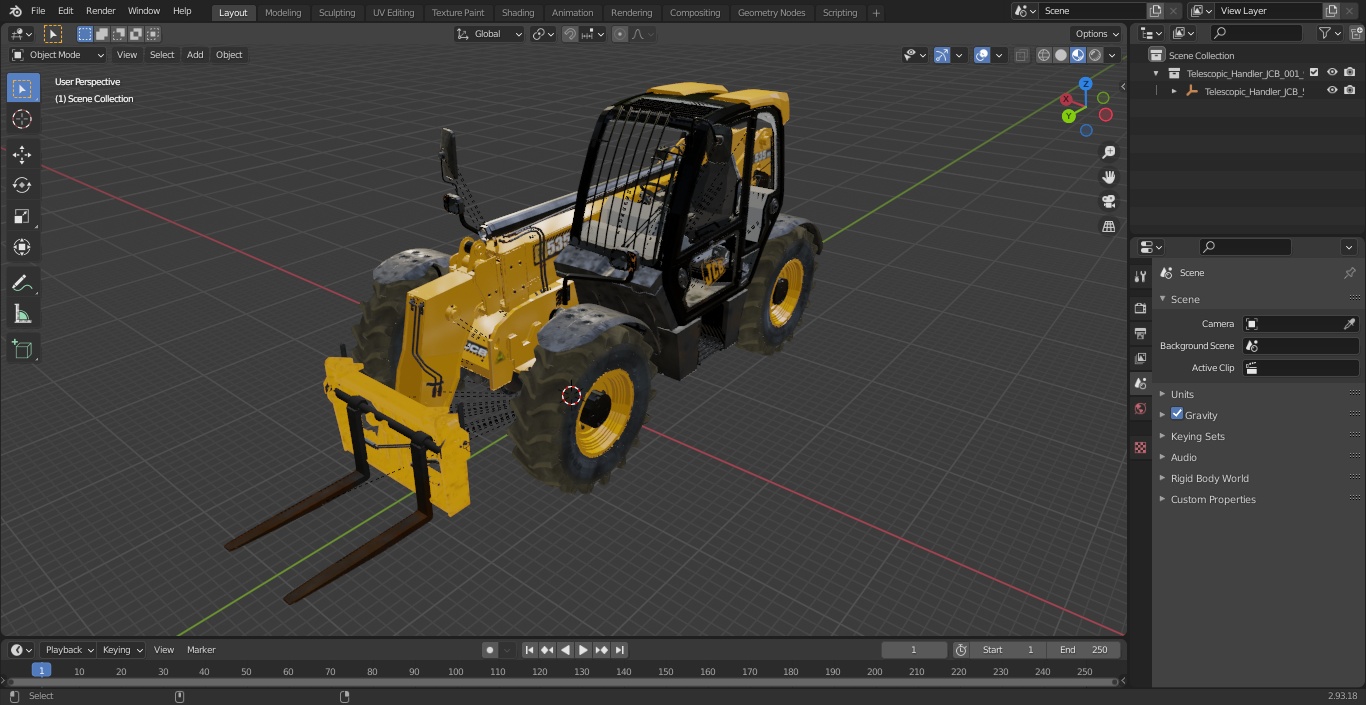Toggle the snap magnet in header
The height and width of the screenshot is (705, 1366).
point(570,34)
